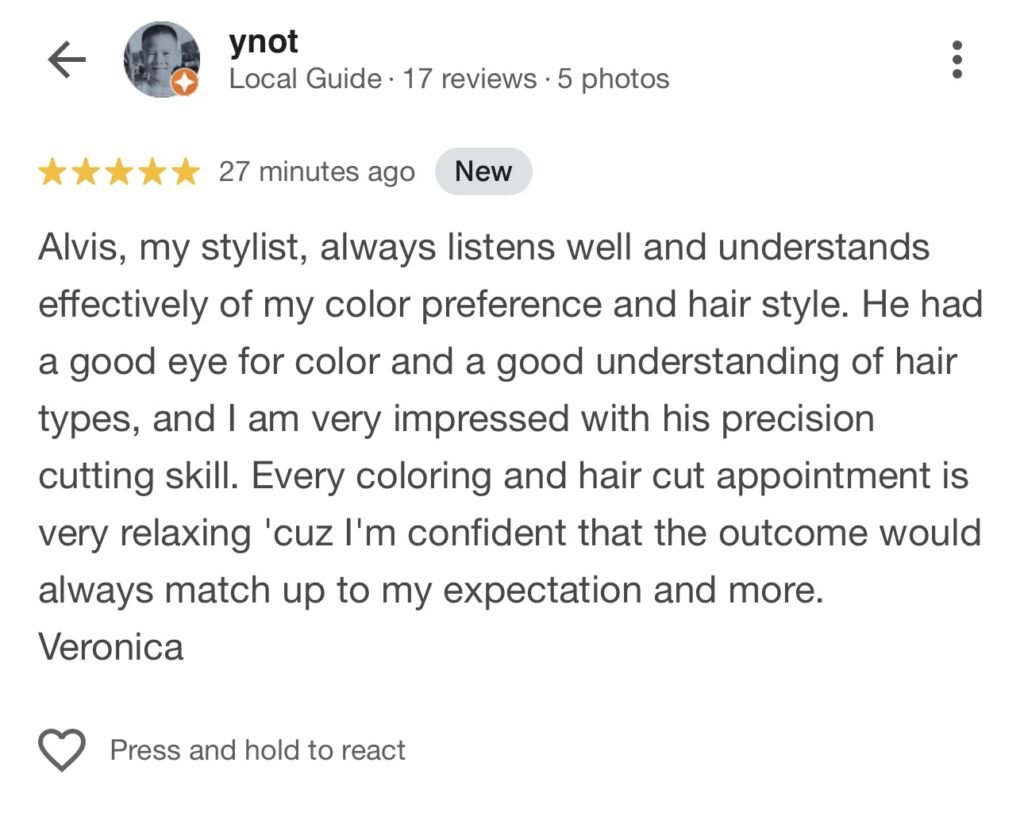Click the second yellow rating star
Image resolution: width=1024 pixels, height=828 pixels.
point(86,173)
